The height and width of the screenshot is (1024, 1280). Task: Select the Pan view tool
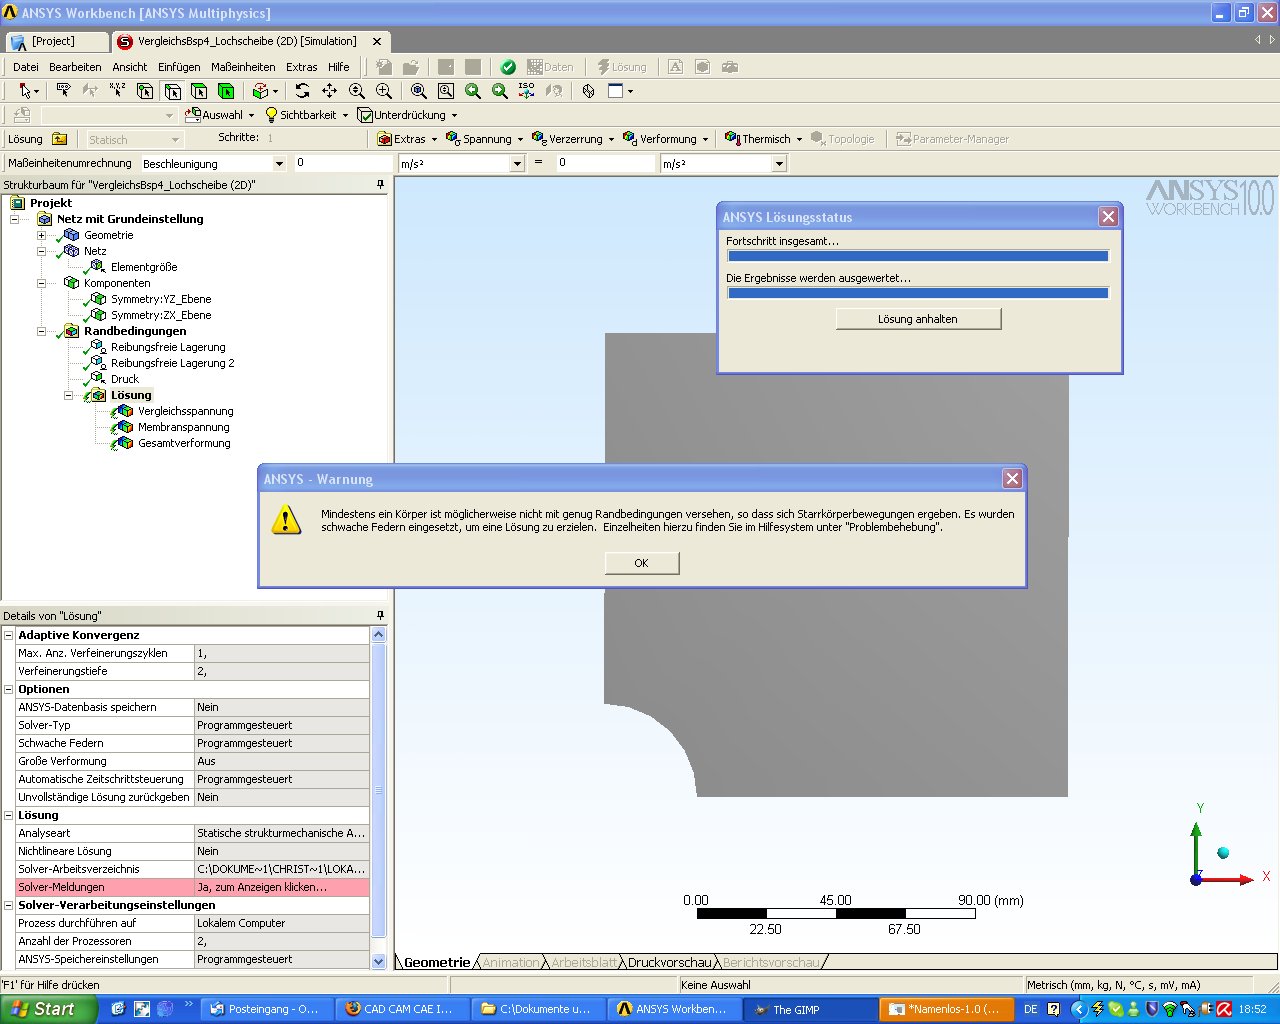click(x=329, y=91)
